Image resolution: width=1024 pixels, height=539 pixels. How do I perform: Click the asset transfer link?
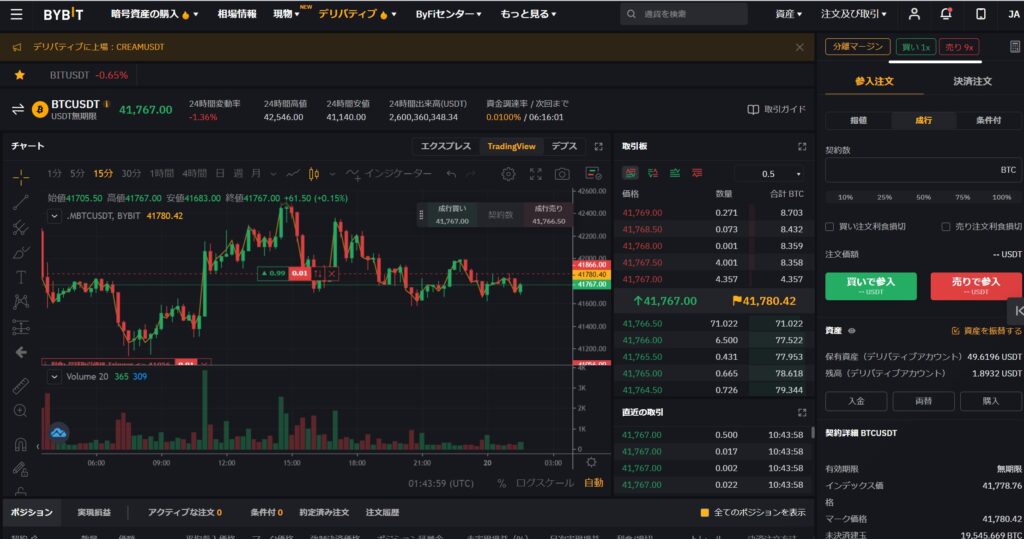point(987,331)
